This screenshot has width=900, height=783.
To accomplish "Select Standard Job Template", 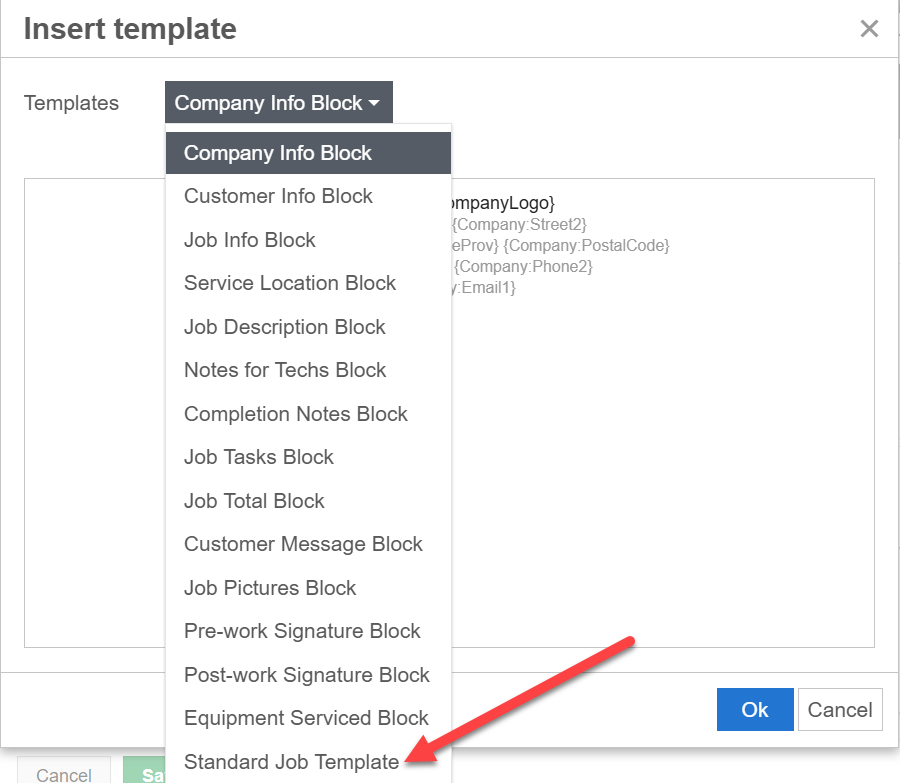I will [291, 762].
